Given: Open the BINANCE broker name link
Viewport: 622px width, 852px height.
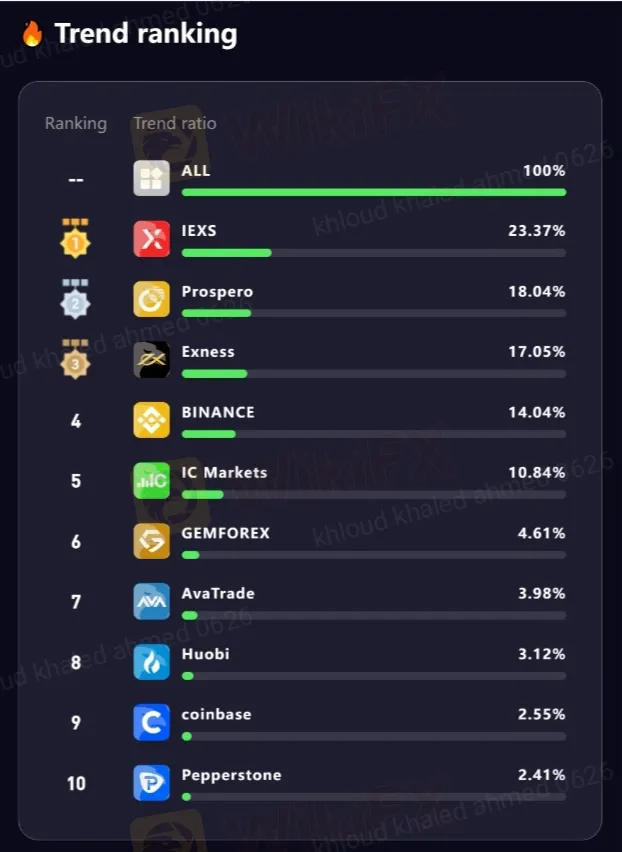Looking at the screenshot, I should coord(218,412).
